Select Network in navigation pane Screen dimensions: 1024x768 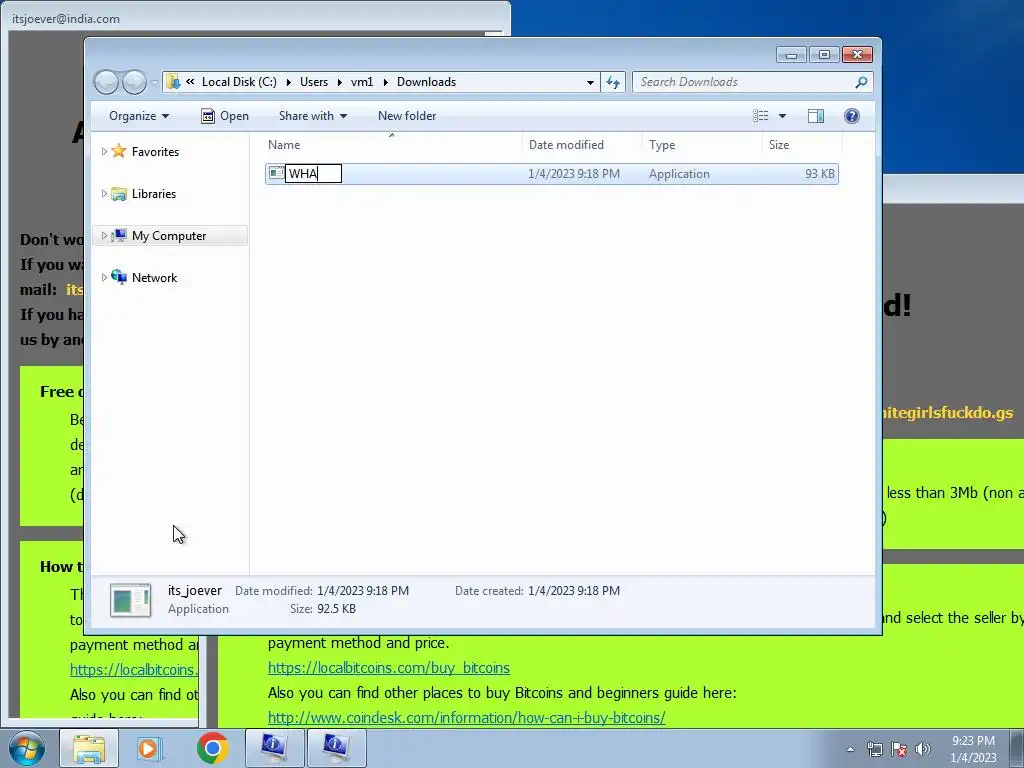pyautogui.click(x=154, y=278)
